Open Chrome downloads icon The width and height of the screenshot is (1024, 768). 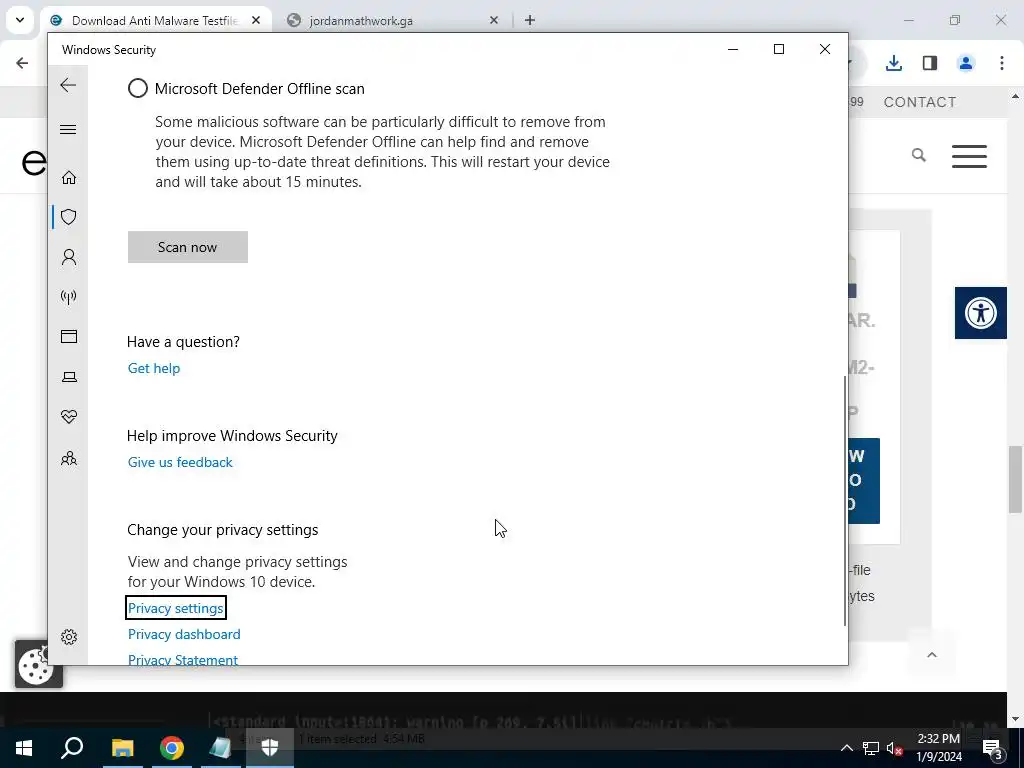(894, 63)
